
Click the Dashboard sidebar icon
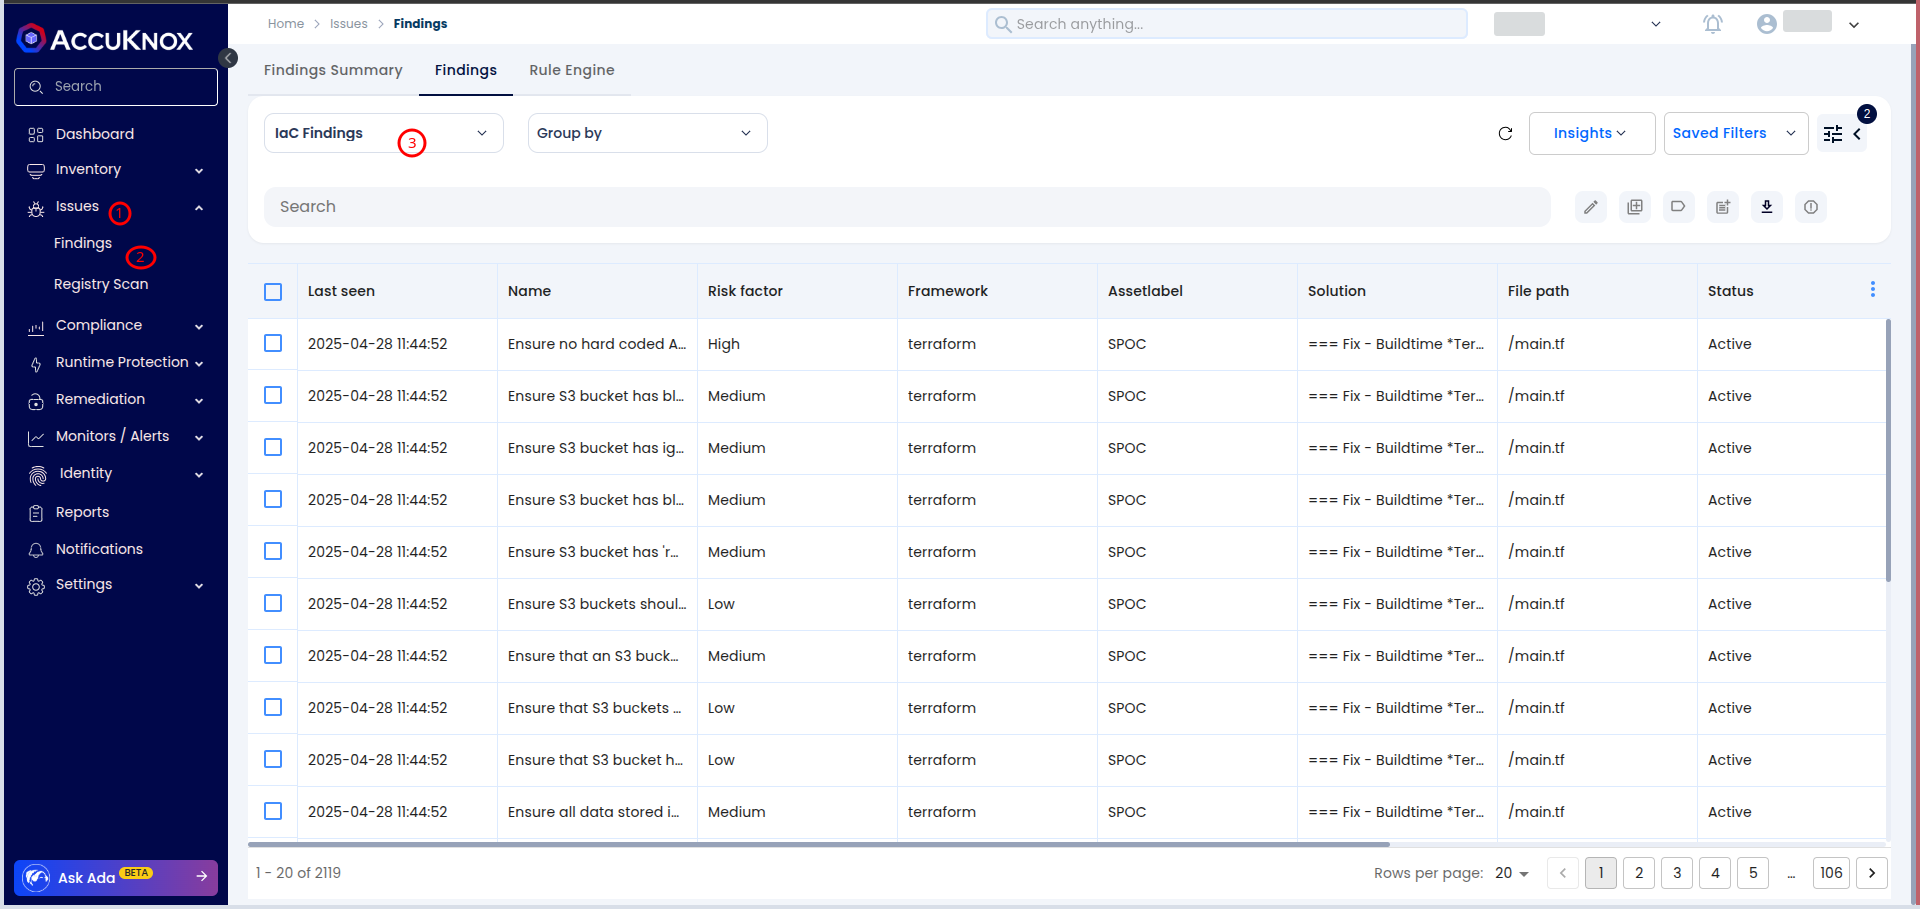(x=36, y=135)
